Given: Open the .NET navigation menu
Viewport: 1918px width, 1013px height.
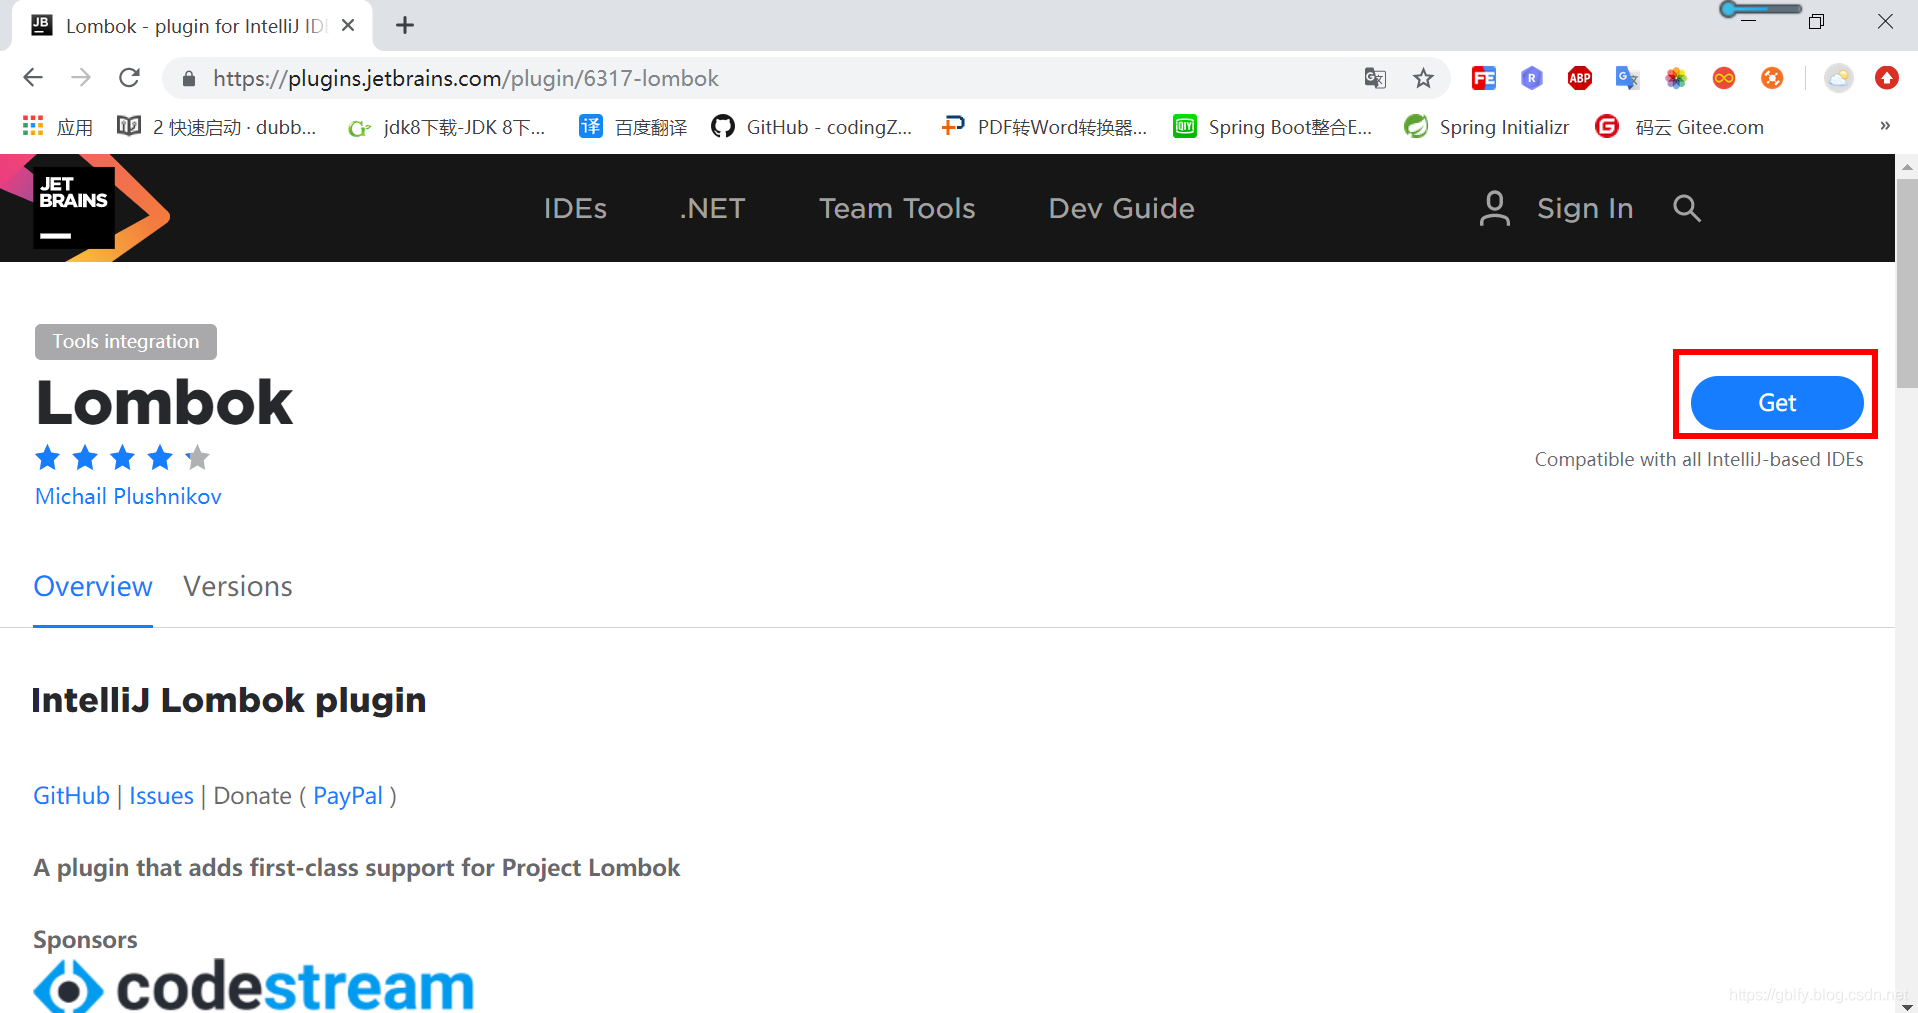Looking at the screenshot, I should [712, 208].
